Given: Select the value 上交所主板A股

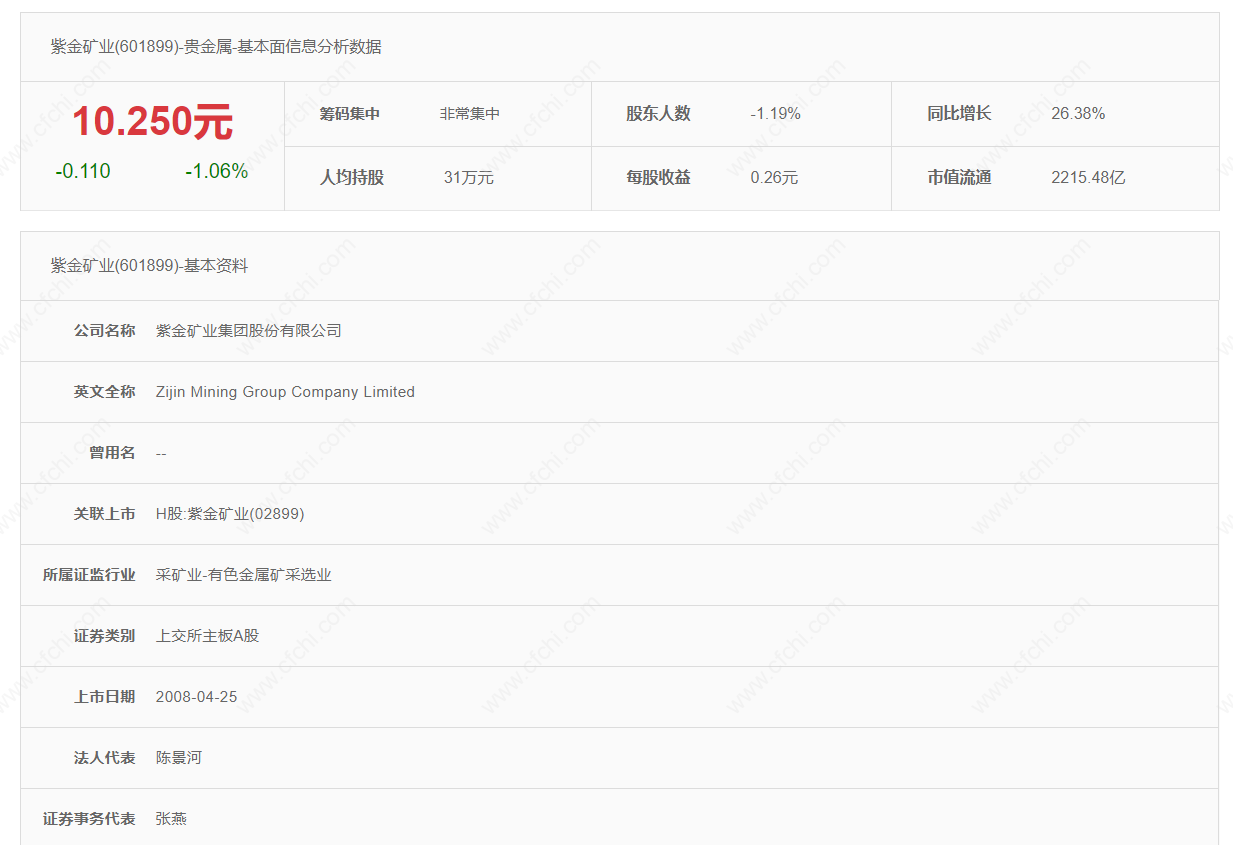Looking at the screenshot, I should tap(207, 636).
